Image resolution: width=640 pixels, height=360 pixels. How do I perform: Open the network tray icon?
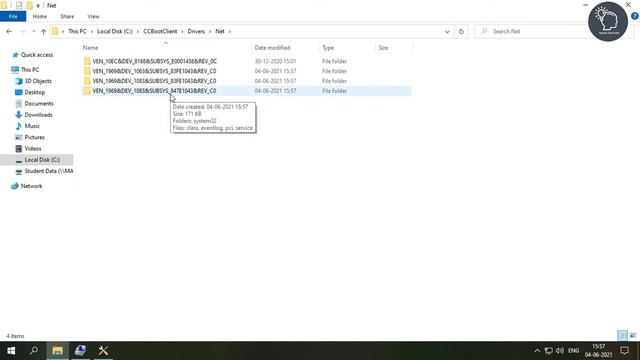[549, 351]
